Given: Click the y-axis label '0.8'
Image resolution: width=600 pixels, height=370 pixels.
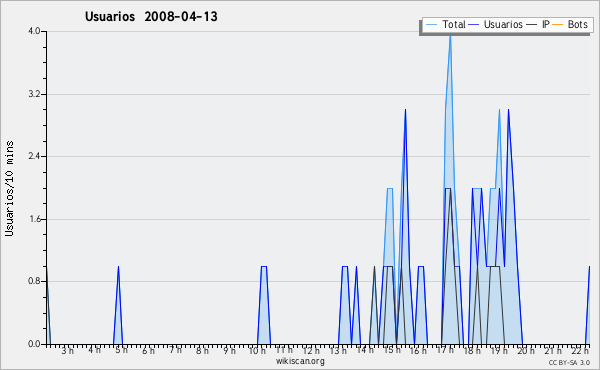Looking at the screenshot, I should point(34,281).
